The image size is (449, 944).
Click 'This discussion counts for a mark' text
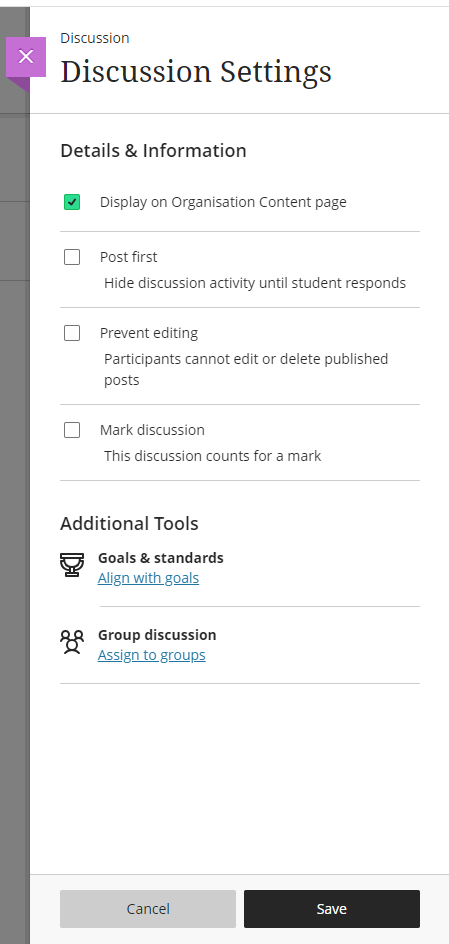(x=212, y=456)
